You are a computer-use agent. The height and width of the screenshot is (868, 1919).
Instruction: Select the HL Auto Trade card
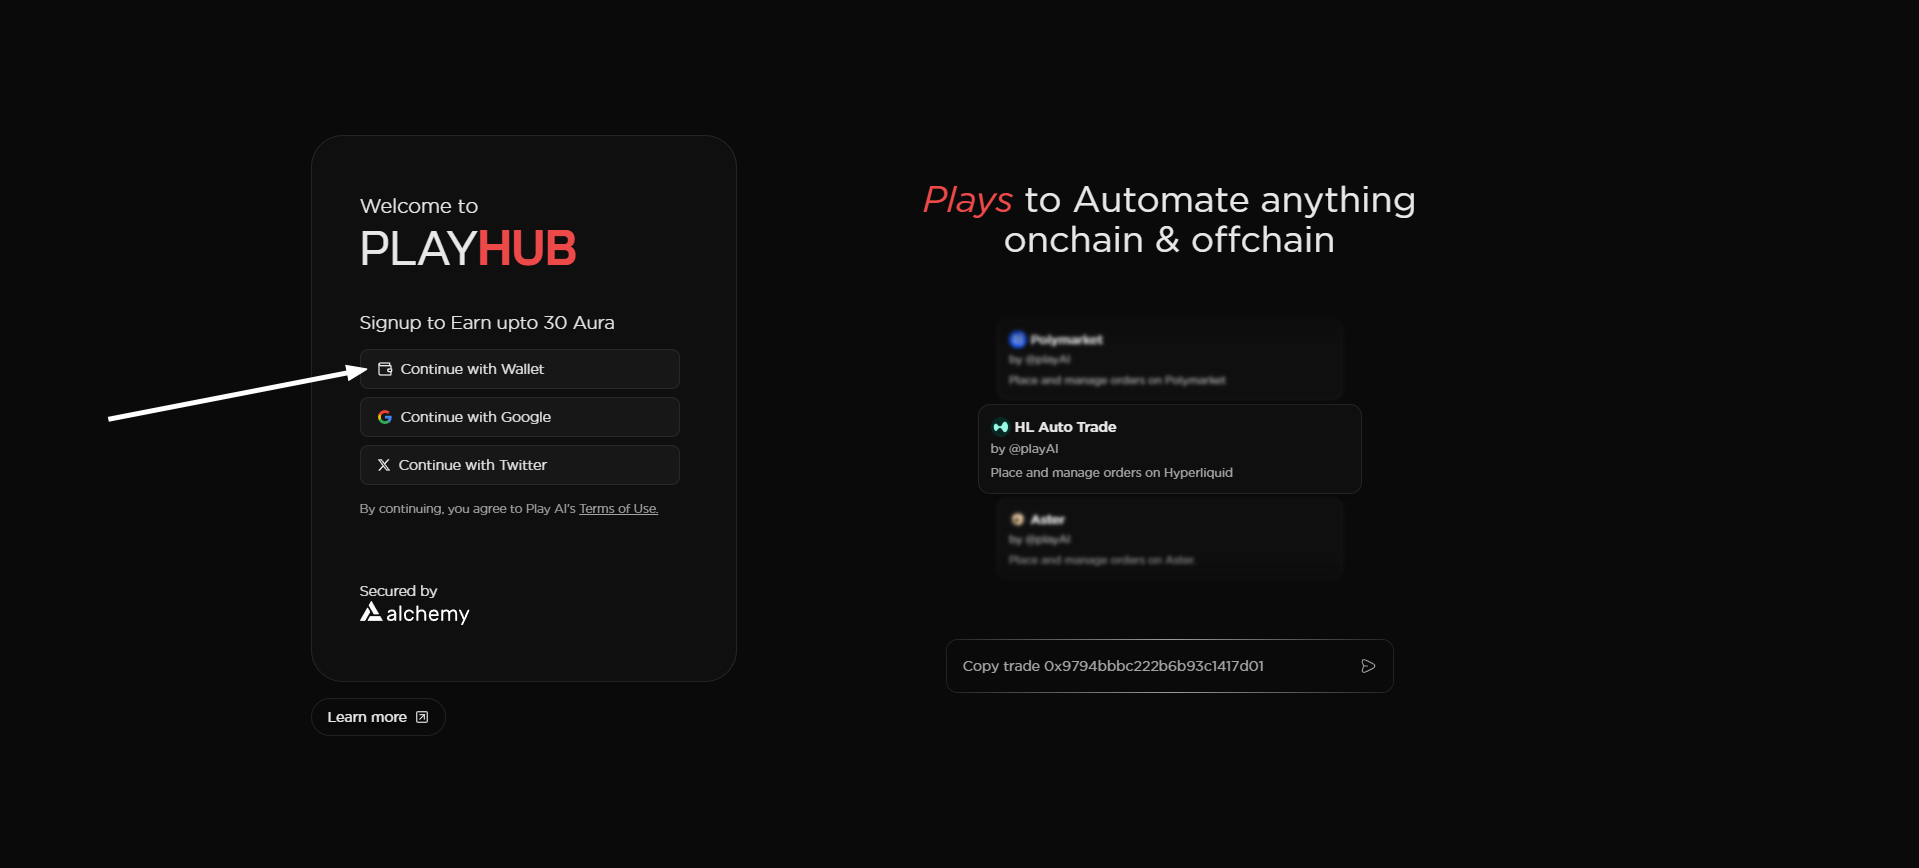(1169, 449)
